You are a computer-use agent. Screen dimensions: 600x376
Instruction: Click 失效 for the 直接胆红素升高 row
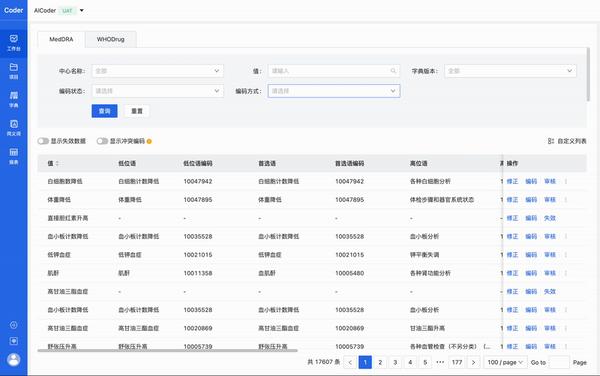click(550, 218)
